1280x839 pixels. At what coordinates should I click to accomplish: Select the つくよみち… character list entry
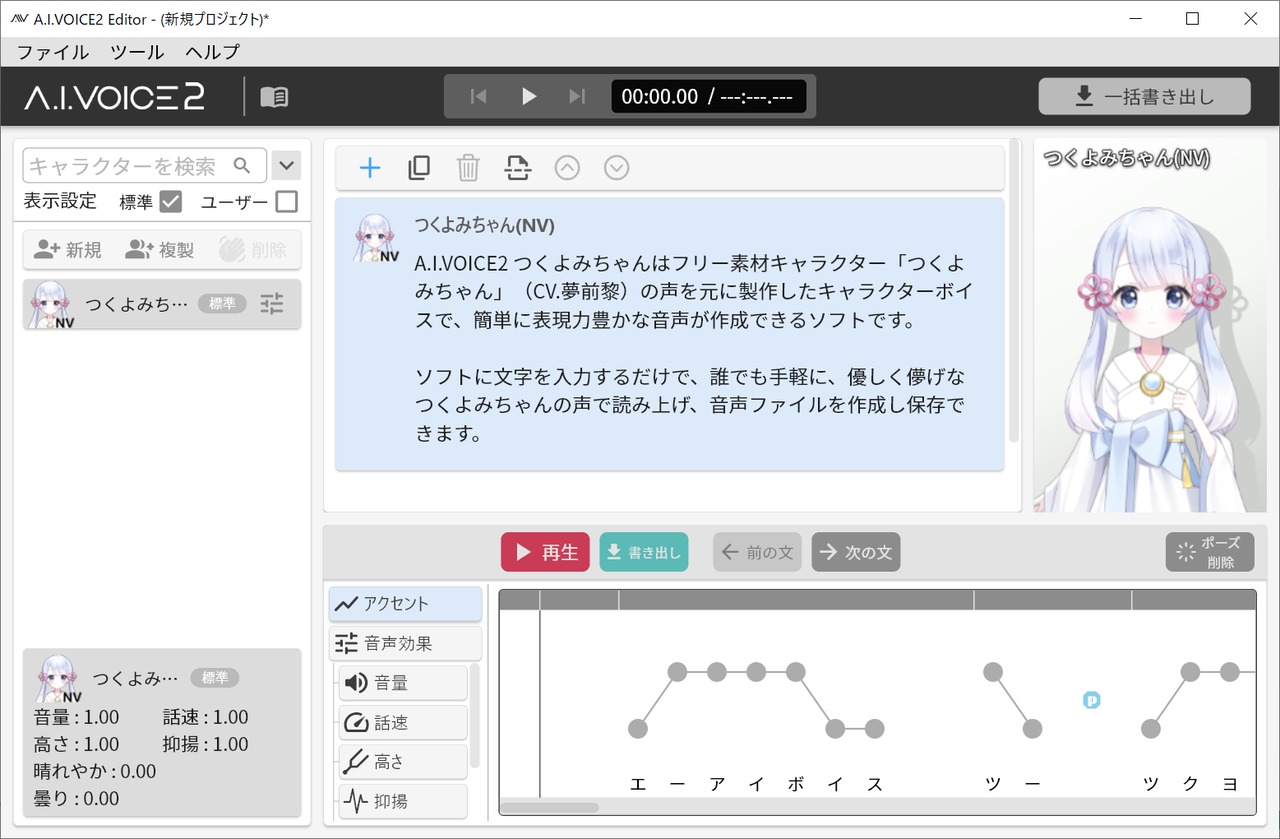click(162, 304)
